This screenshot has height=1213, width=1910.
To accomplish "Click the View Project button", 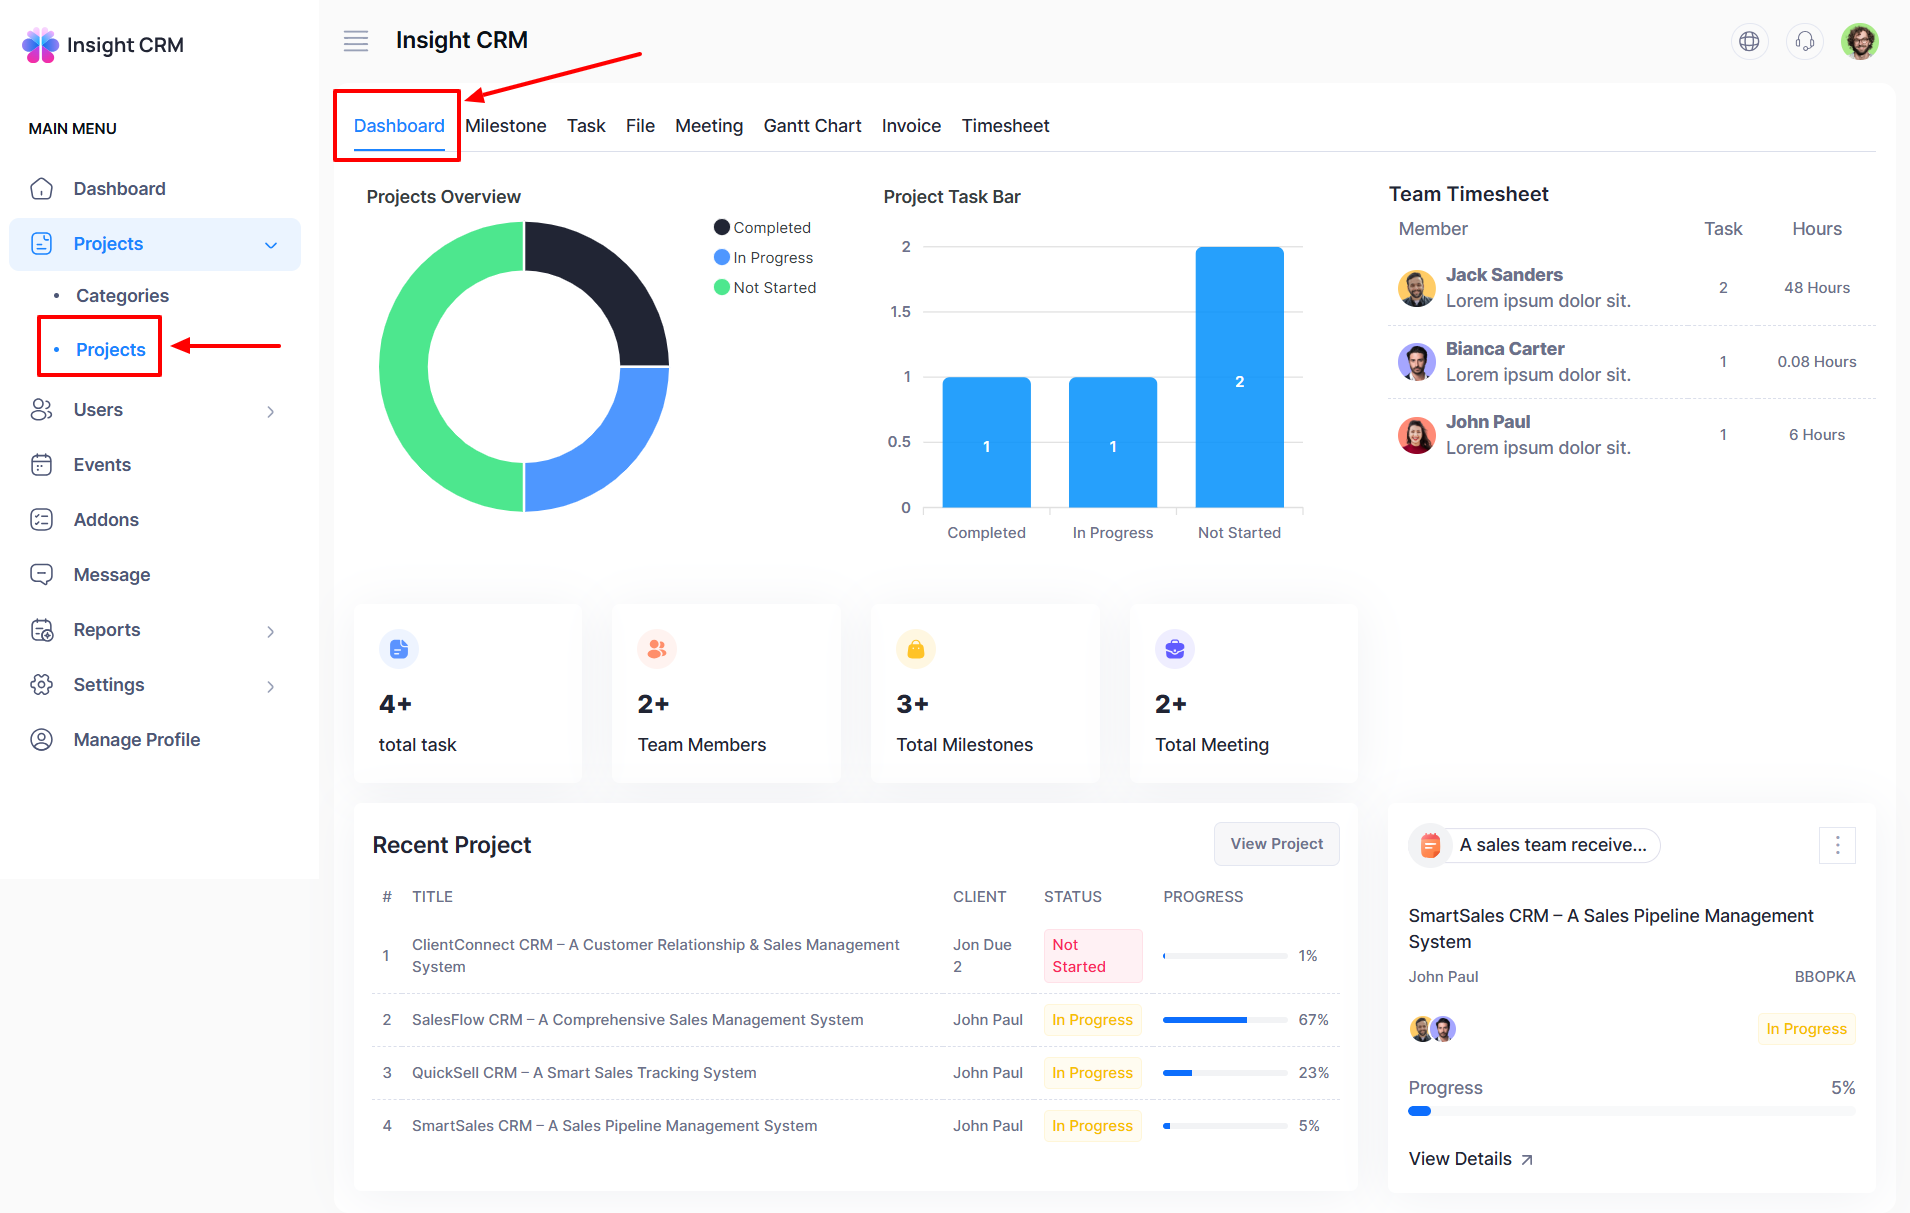I will [x=1276, y=844].
